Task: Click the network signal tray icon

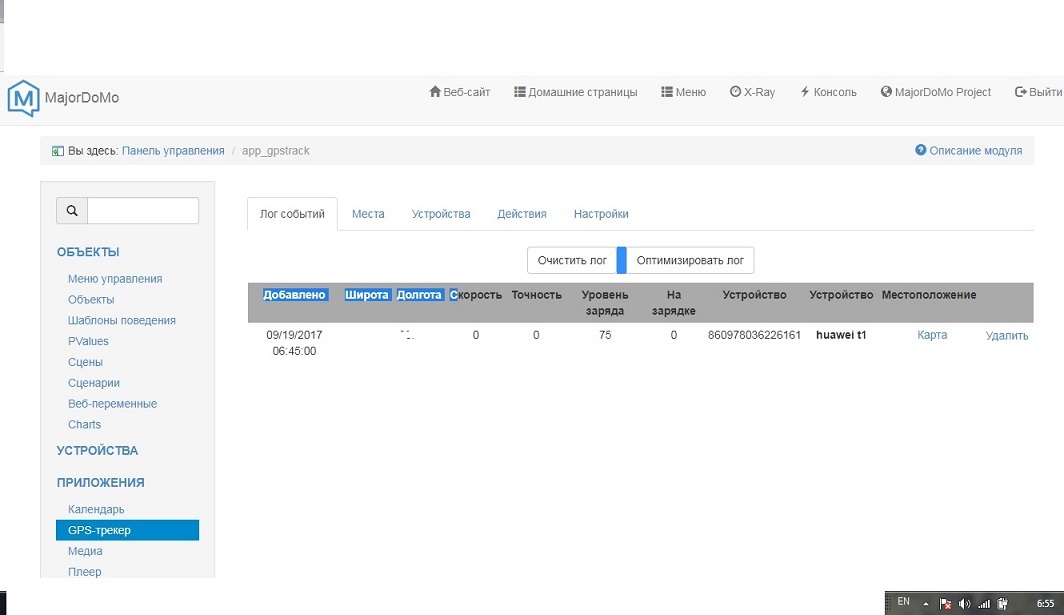Action: [x=983, y=603]
